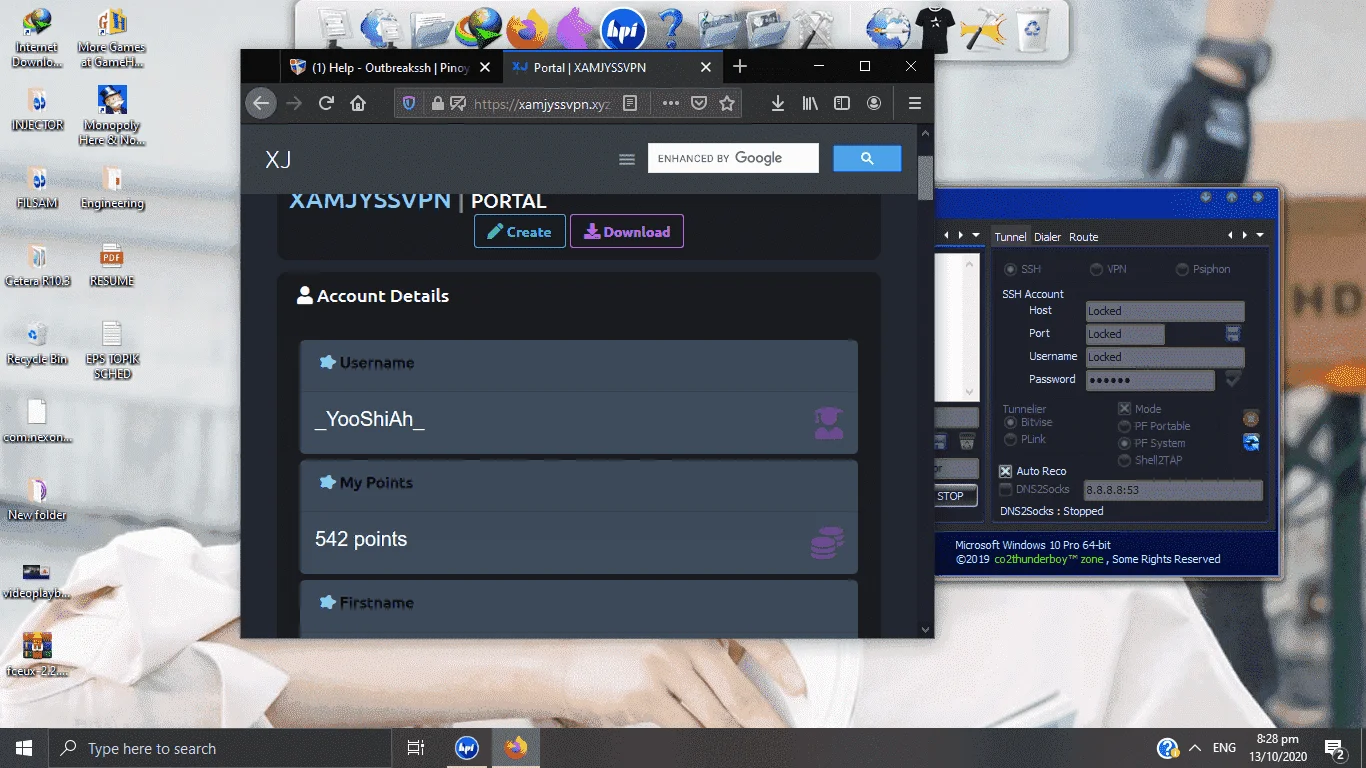Go to the Firefox home page
The height and width of the screenshot is (768, 1366).
358,103
